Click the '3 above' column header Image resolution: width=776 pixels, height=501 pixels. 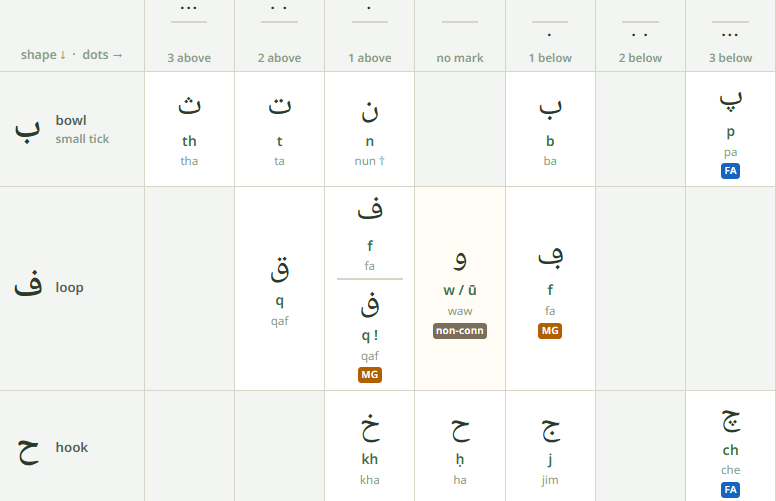tap(189, 35)
